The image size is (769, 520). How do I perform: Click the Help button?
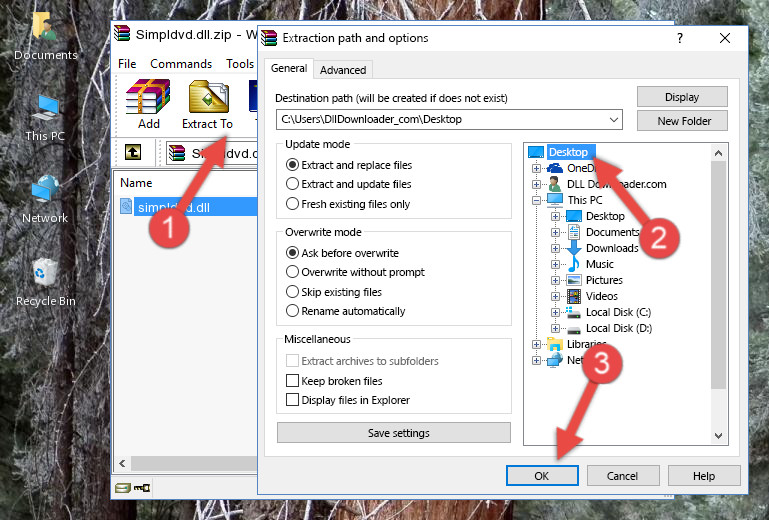[704, 476]
